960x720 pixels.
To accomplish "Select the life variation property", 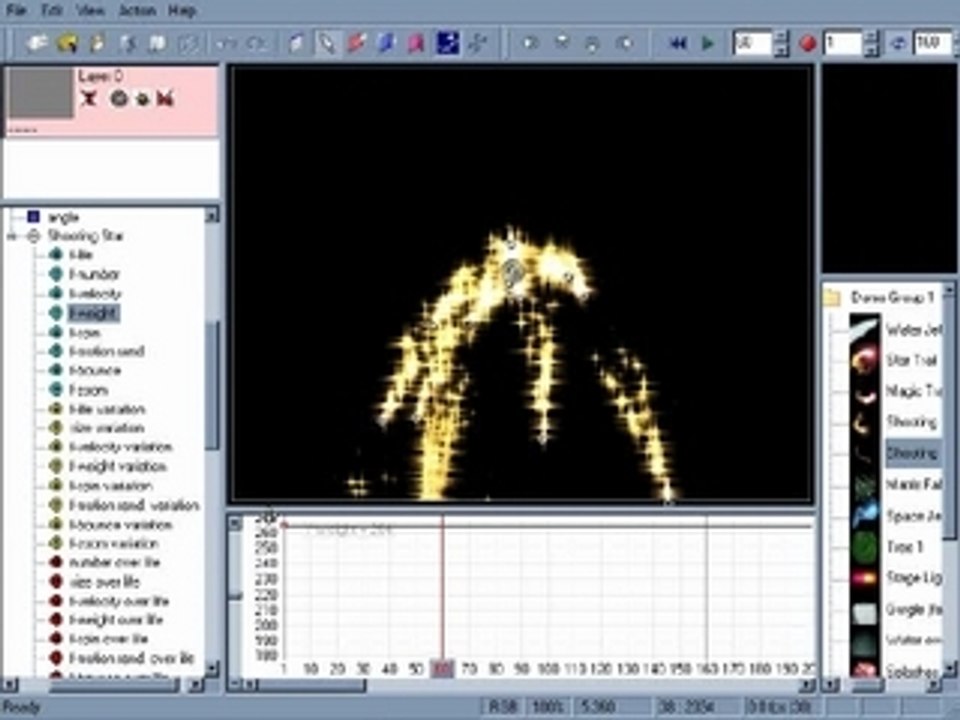I will pyautogui.click(x=107, y=409).
